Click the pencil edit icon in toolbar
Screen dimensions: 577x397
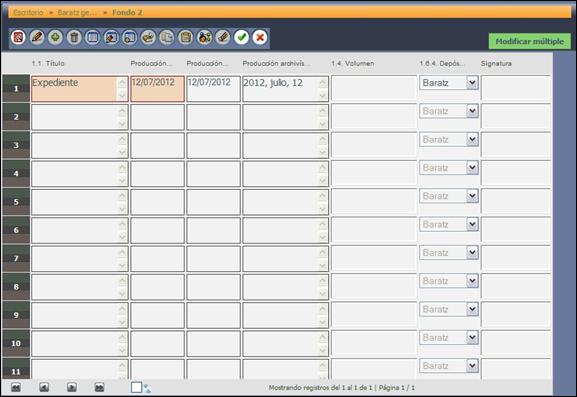pos(37,37)
